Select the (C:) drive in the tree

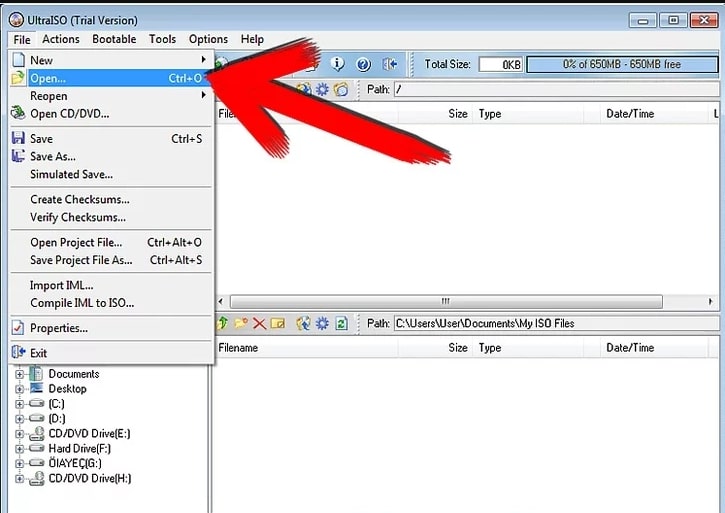(x=56, y=404)
